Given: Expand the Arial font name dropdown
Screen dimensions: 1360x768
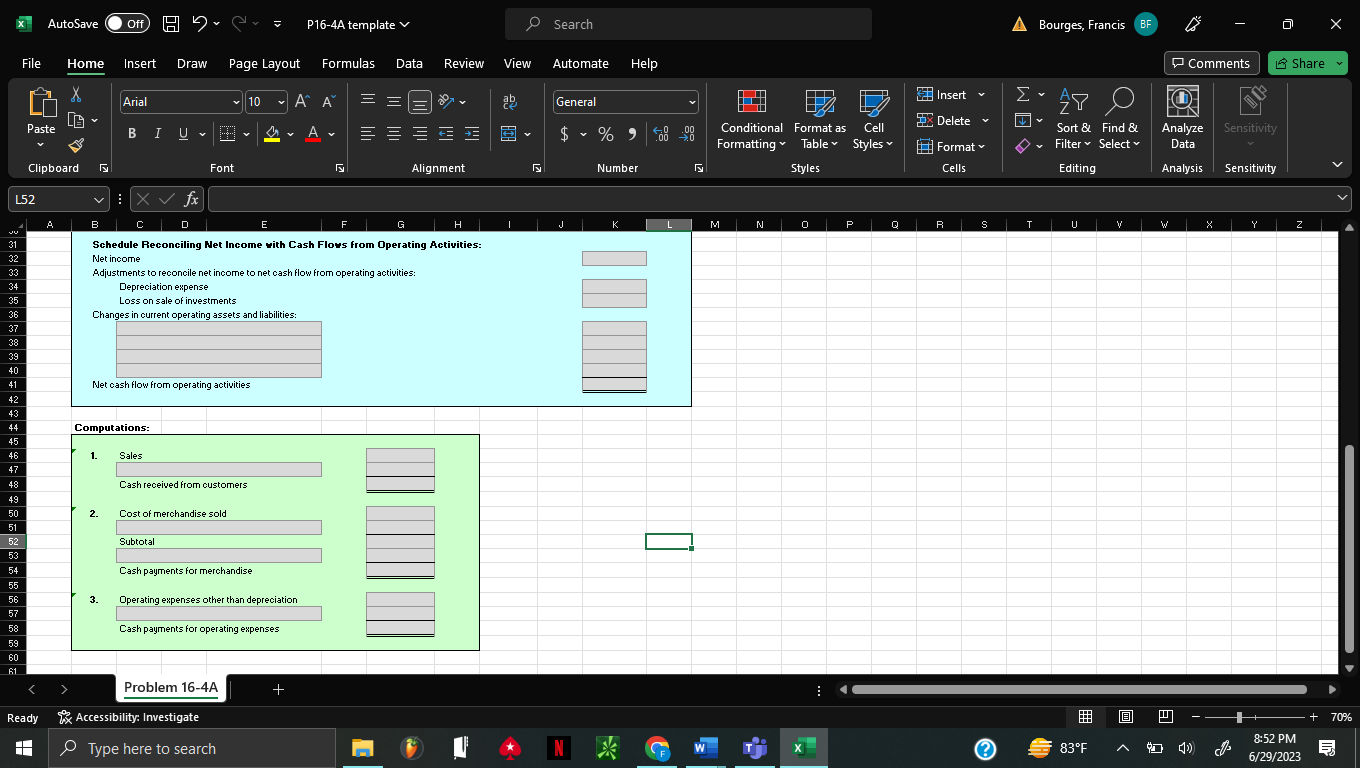Looking at the screenshot, I should tap(236, 102).
